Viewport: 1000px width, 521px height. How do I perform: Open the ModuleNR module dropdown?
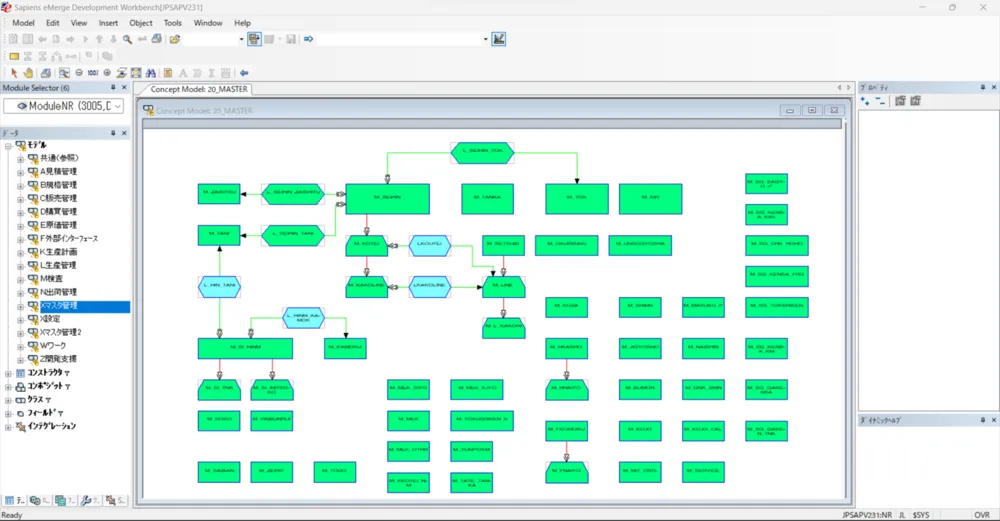(x=118, y=106)
